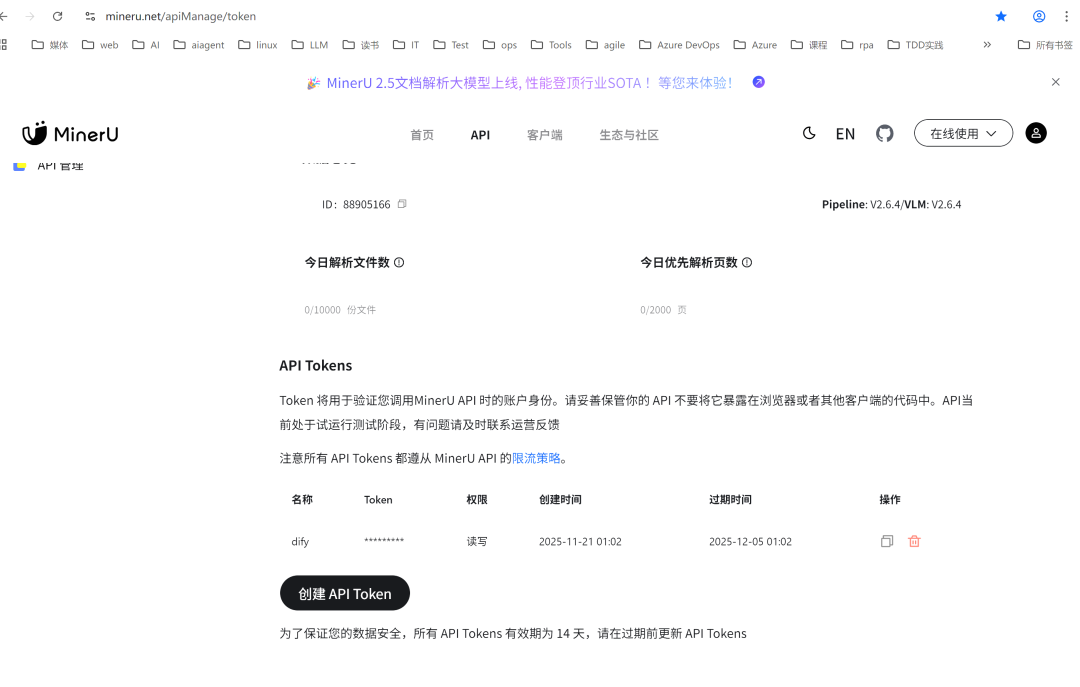Open the Azure DevOps bookmark folder
Viewport: 1080px width, 687px height.
(x=679, y=45)
